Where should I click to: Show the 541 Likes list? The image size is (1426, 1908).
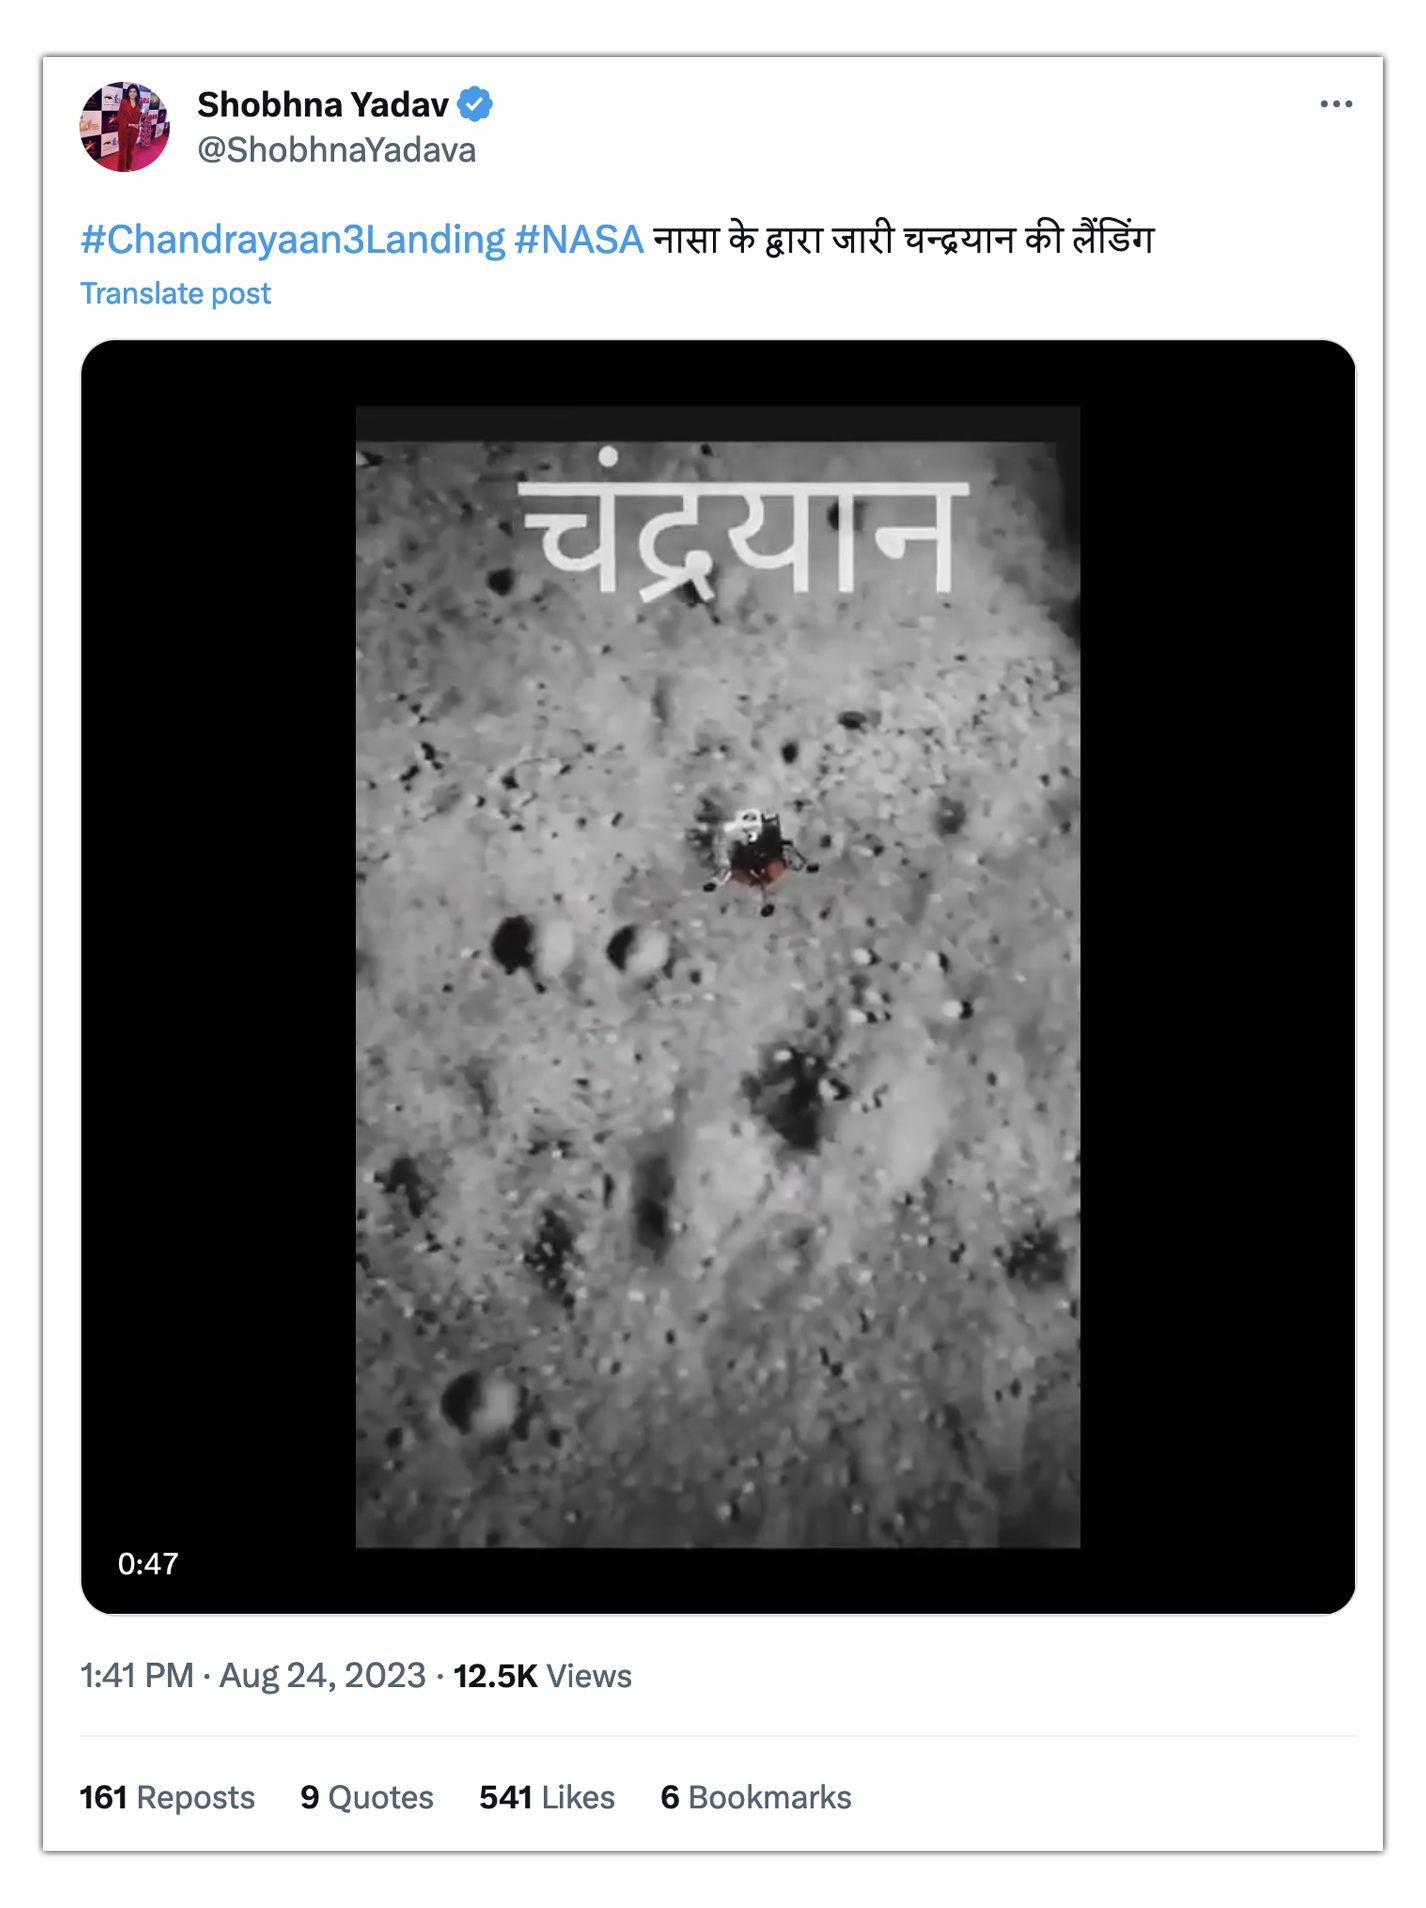(x=547, y=1797)
